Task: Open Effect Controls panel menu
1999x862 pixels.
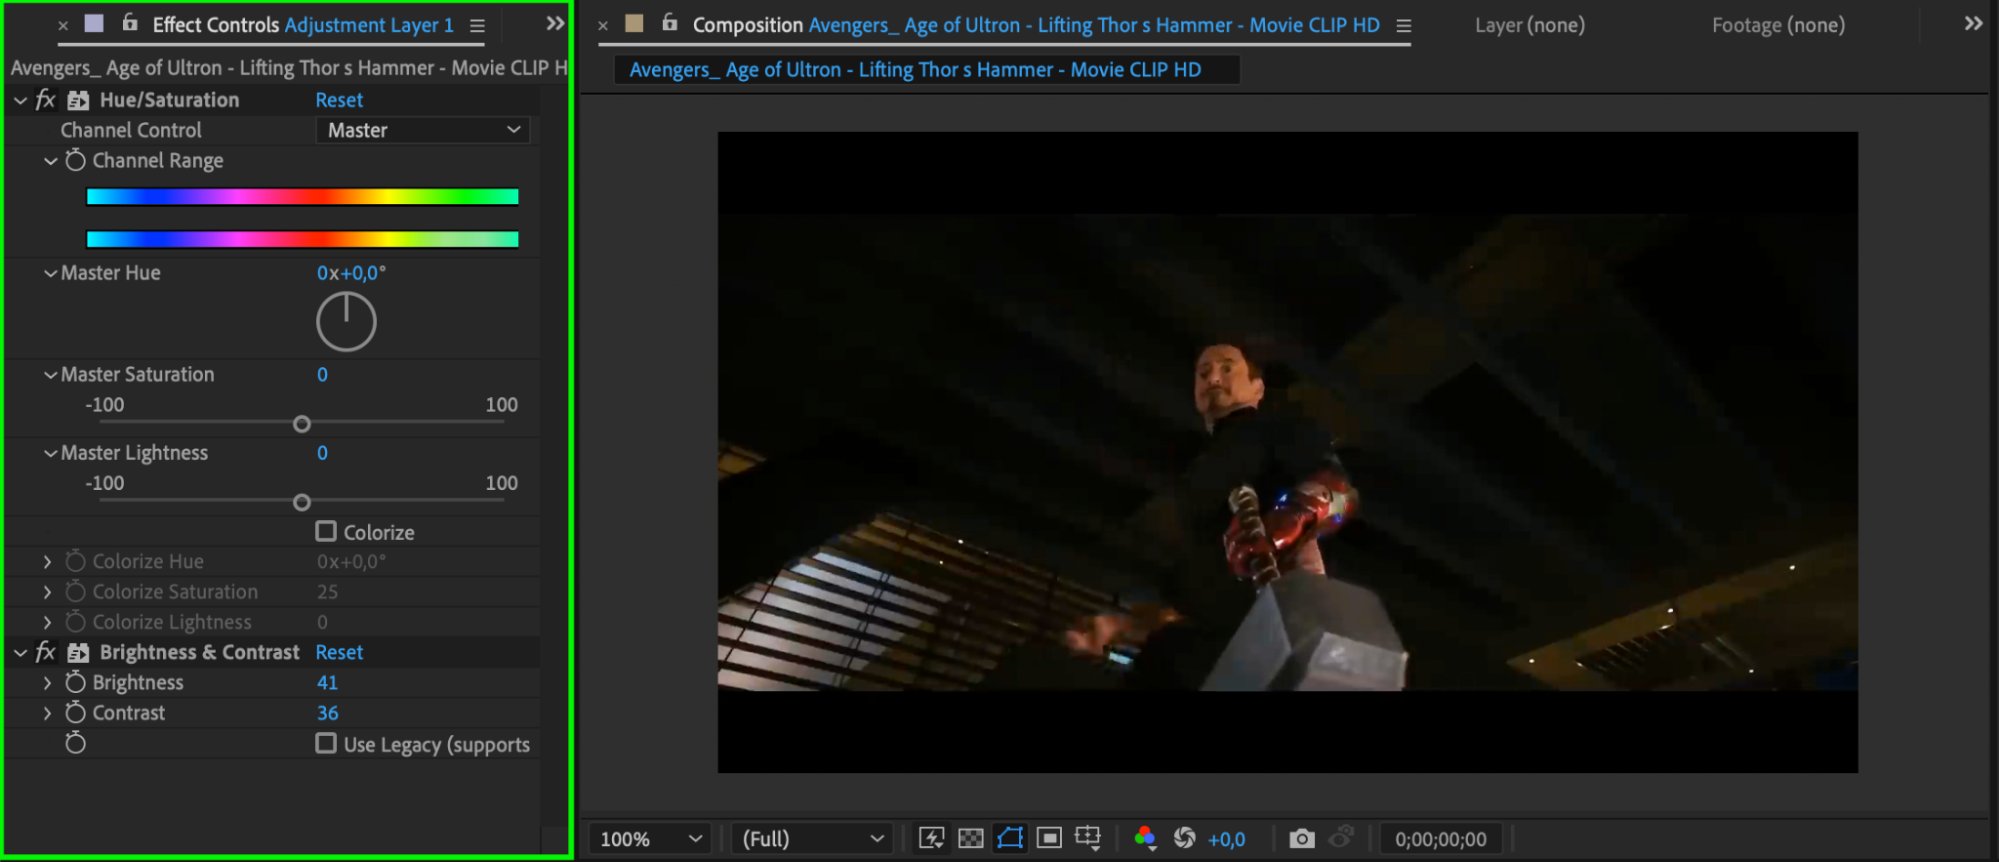Action: 478,26
